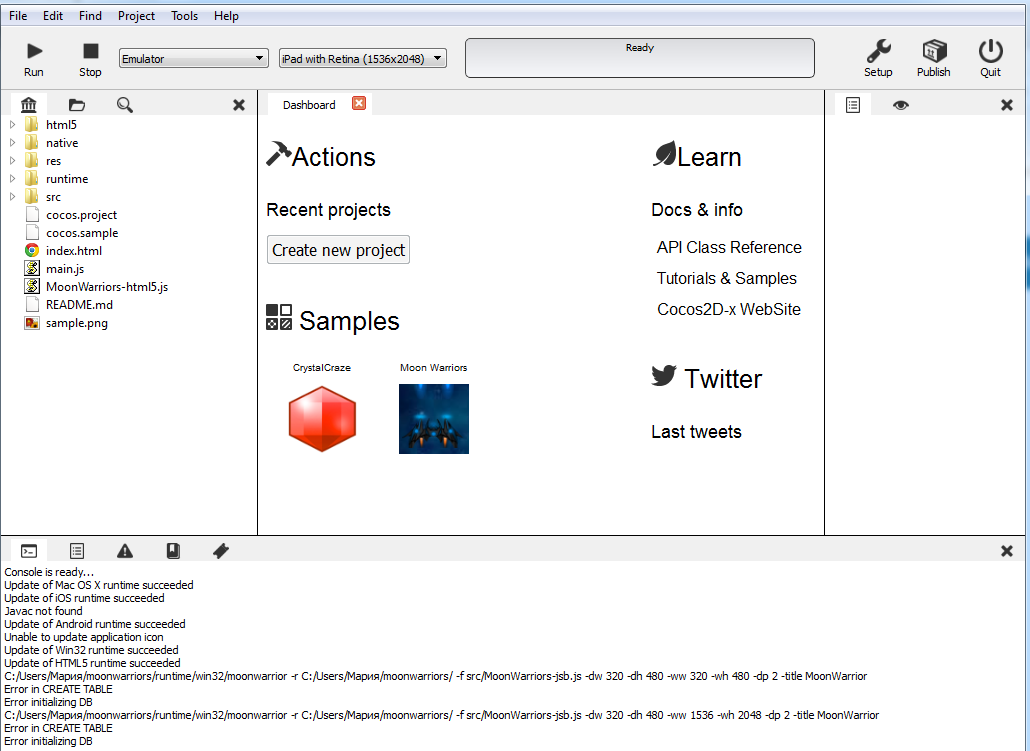This screenshot has height=751, width=1030.
Task: Select the Dashboard tab
Action: (x=309, y=104)
